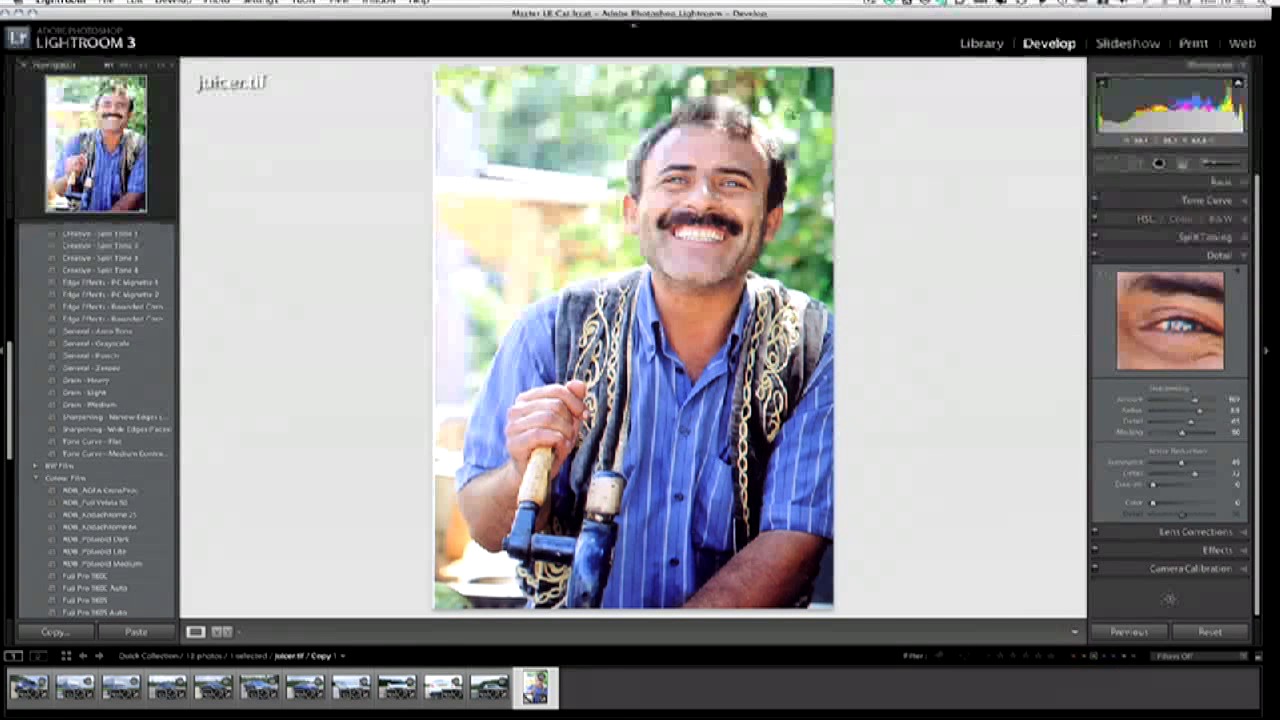This screenshot has width=1280, height=720.
Task: Switch to Loupe view in toolbar
Action: tap(195, 632)
